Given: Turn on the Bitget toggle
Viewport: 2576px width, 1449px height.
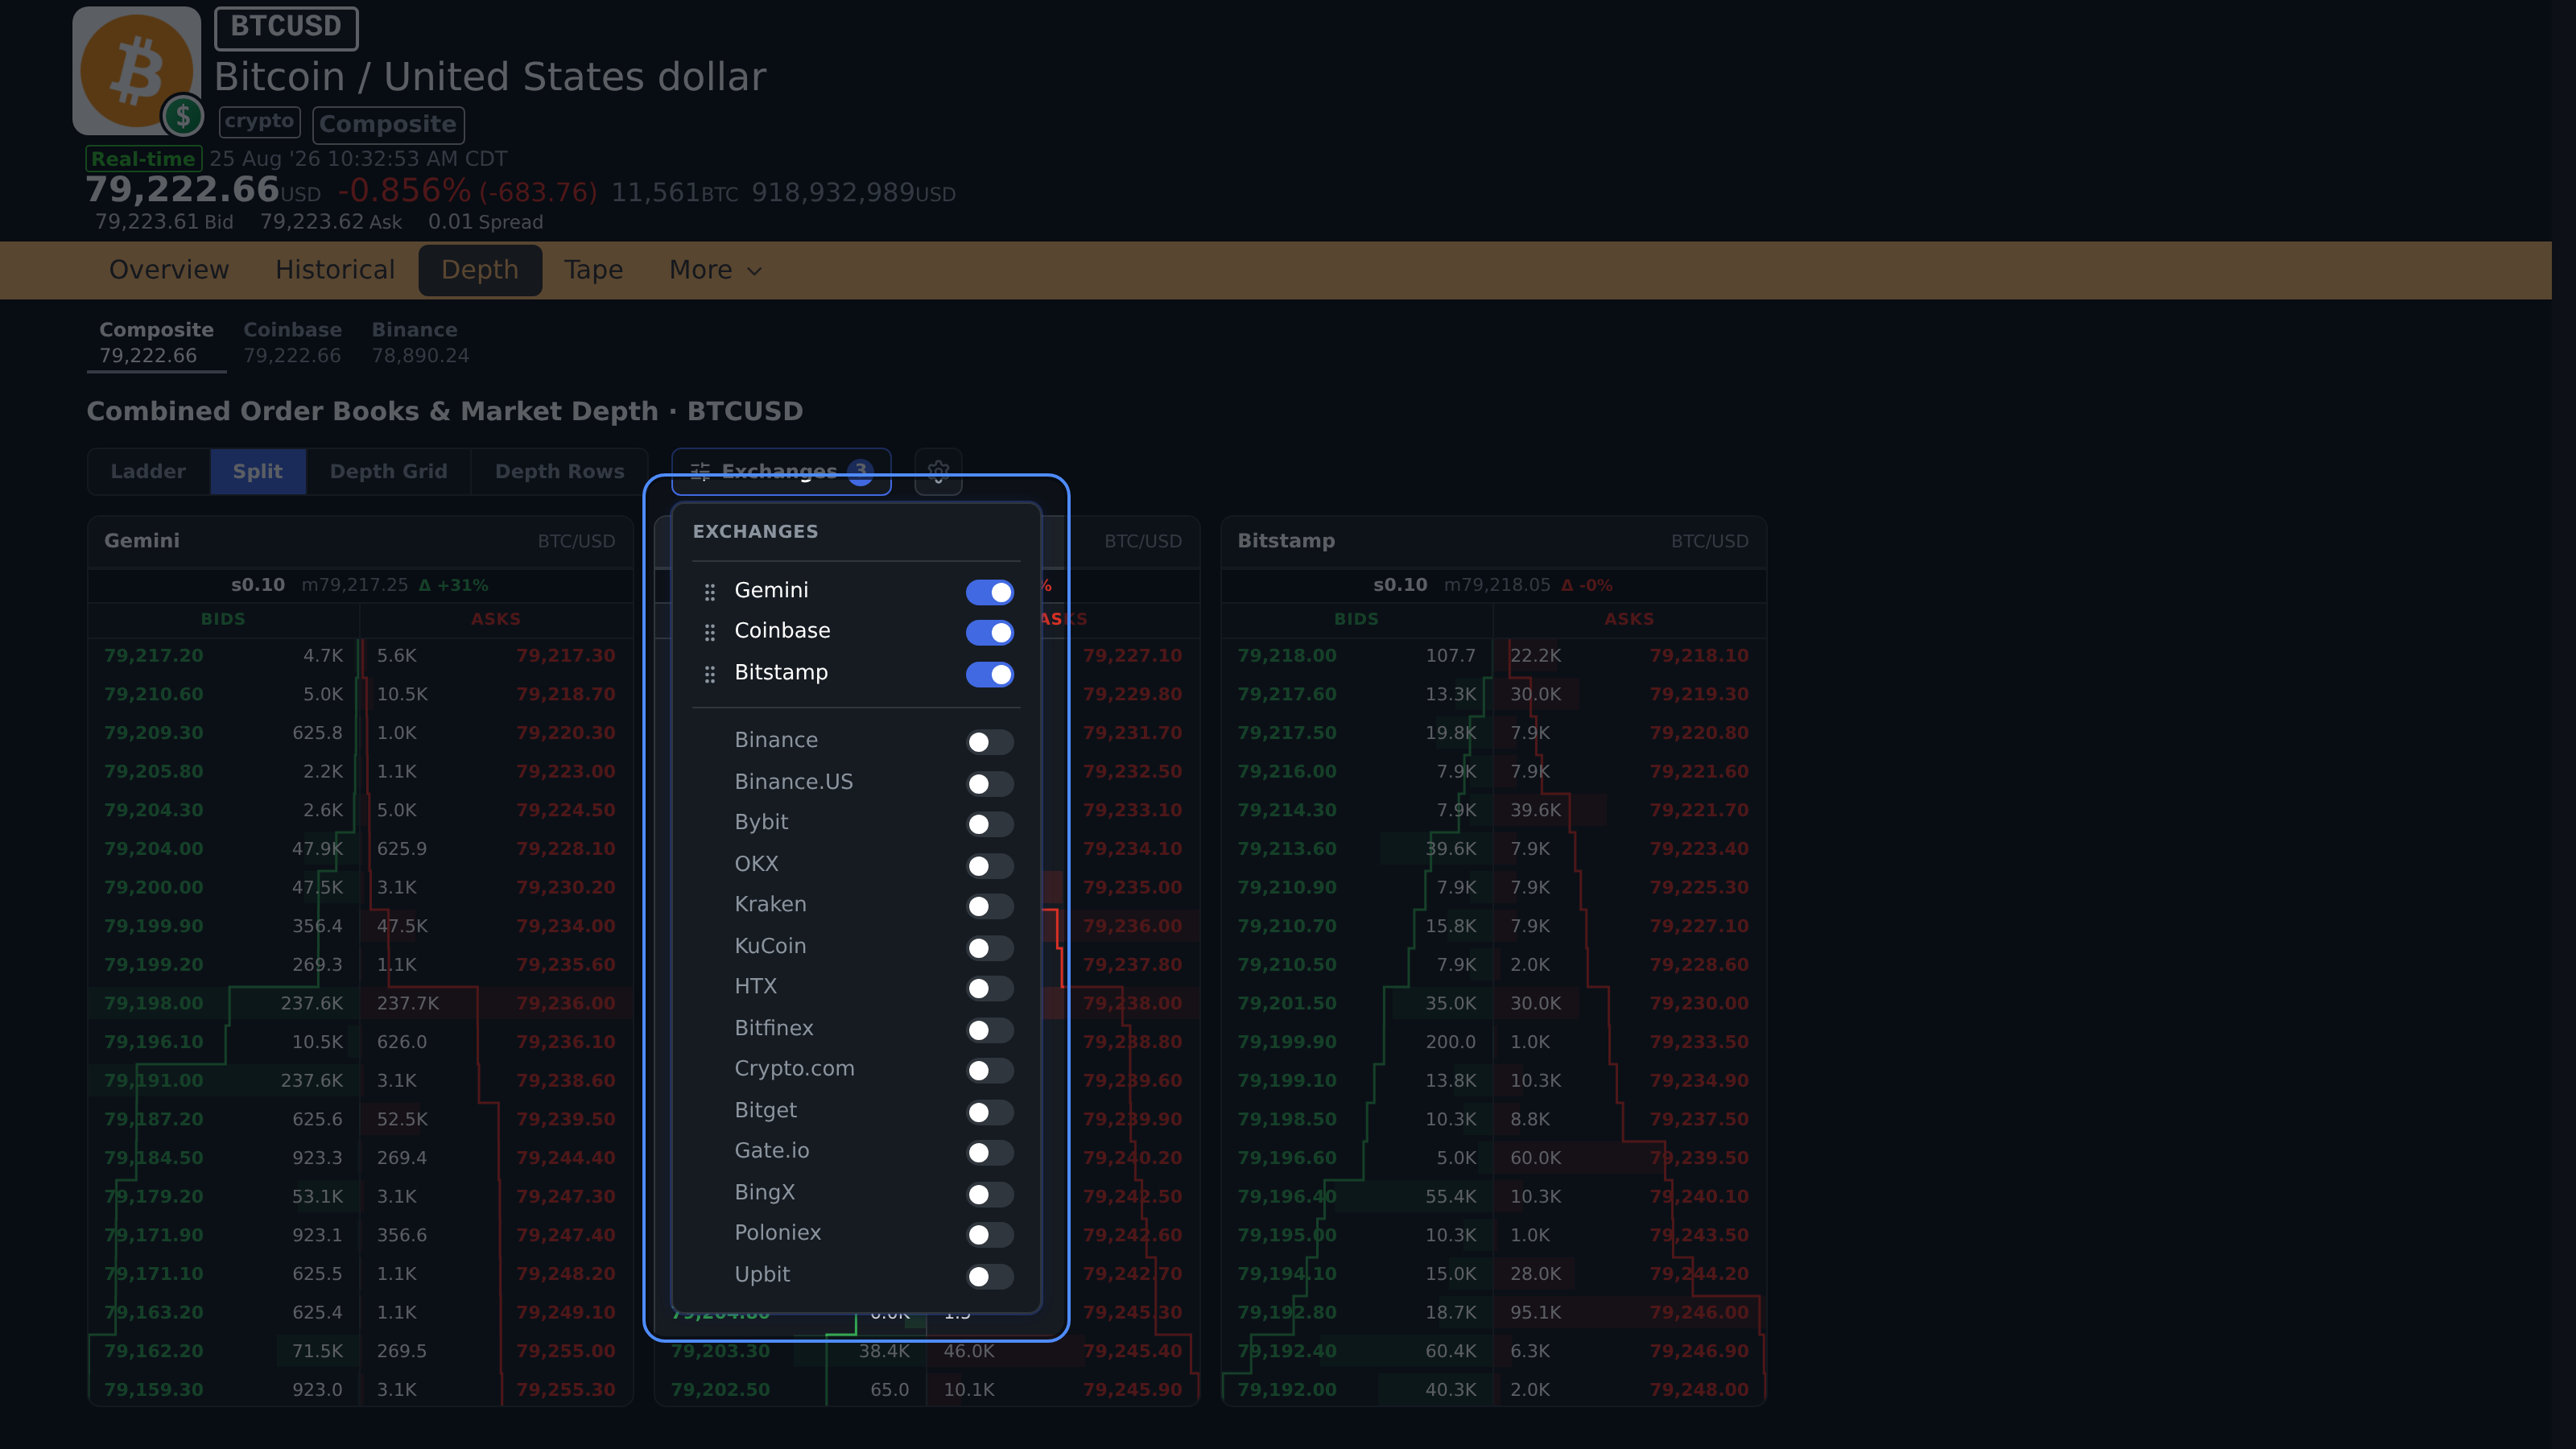Looking at the screenshot, I should pos(989,1112).
